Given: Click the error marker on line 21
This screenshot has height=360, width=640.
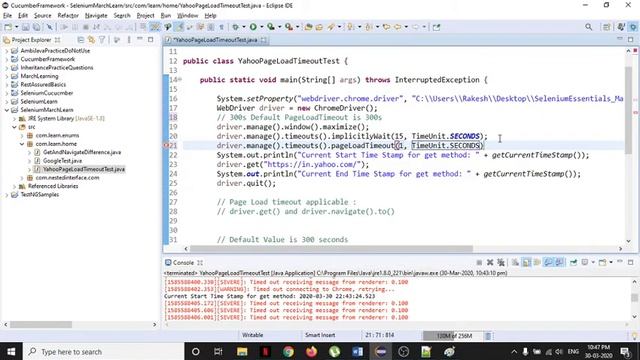Looking at the screenshot, I should click(x=166, y=145).
